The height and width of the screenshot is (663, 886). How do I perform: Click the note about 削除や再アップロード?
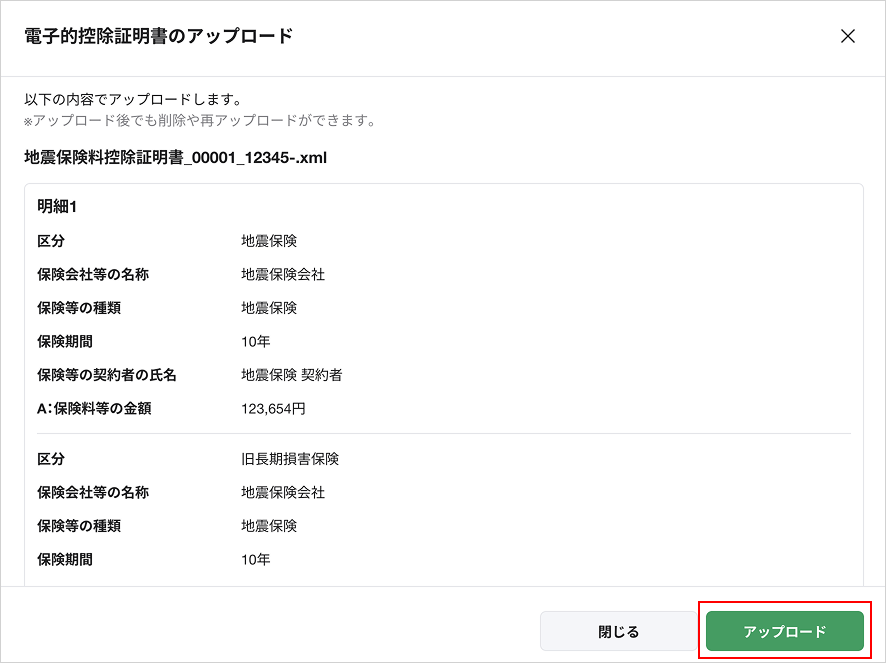coord(200,121)
